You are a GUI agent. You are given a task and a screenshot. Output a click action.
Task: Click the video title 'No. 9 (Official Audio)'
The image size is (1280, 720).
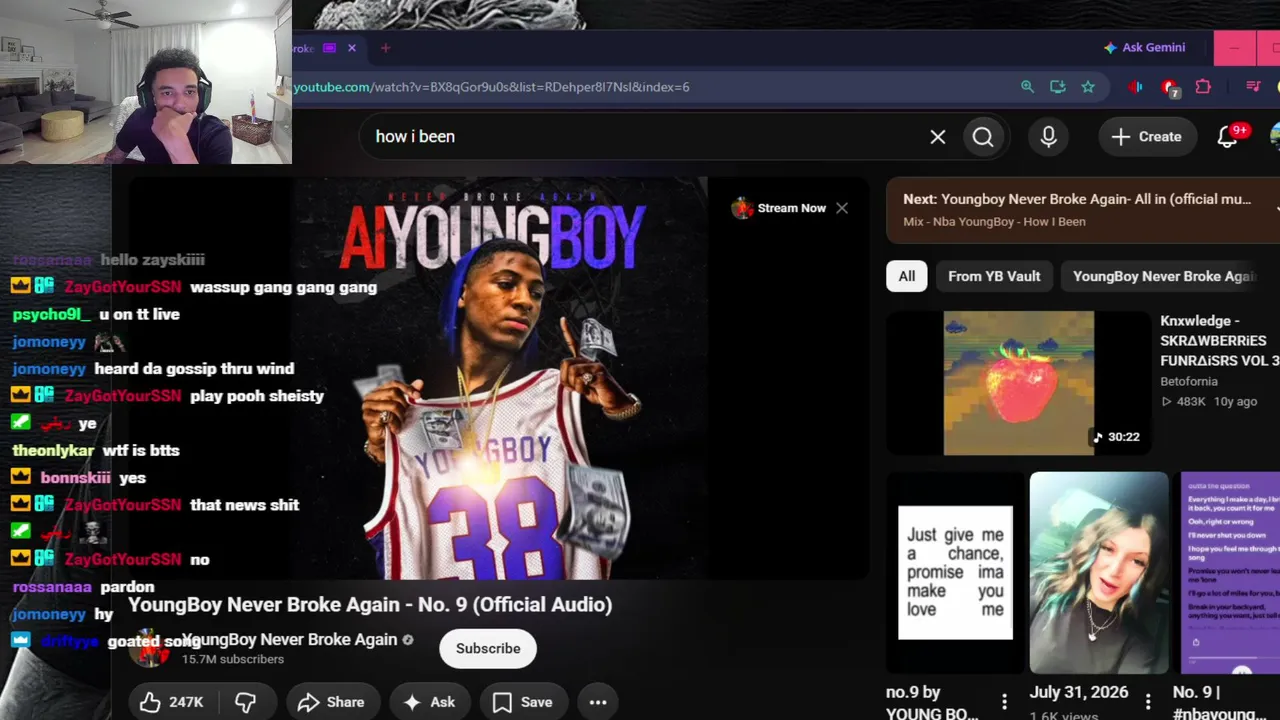coord(370,605)
